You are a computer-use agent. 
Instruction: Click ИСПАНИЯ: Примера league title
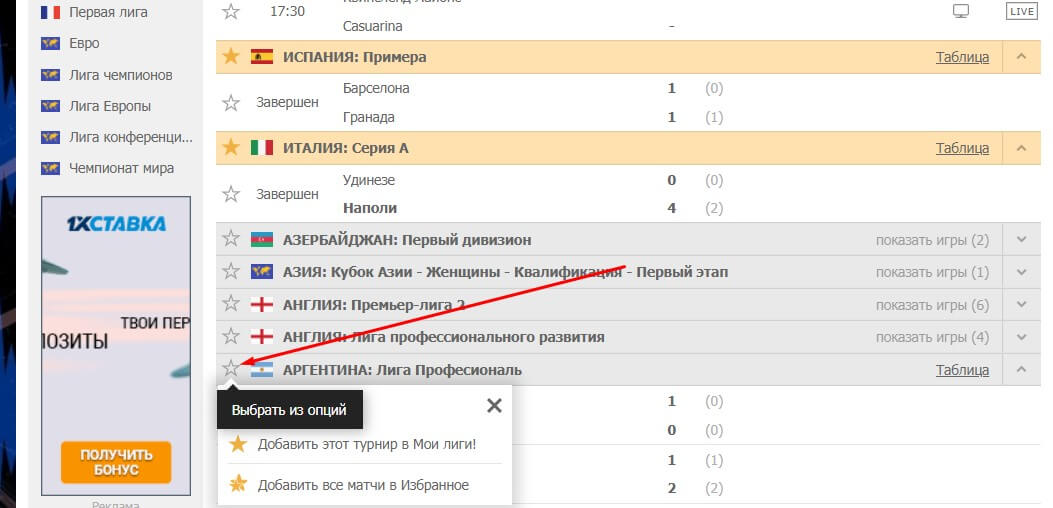coord(355,57)
